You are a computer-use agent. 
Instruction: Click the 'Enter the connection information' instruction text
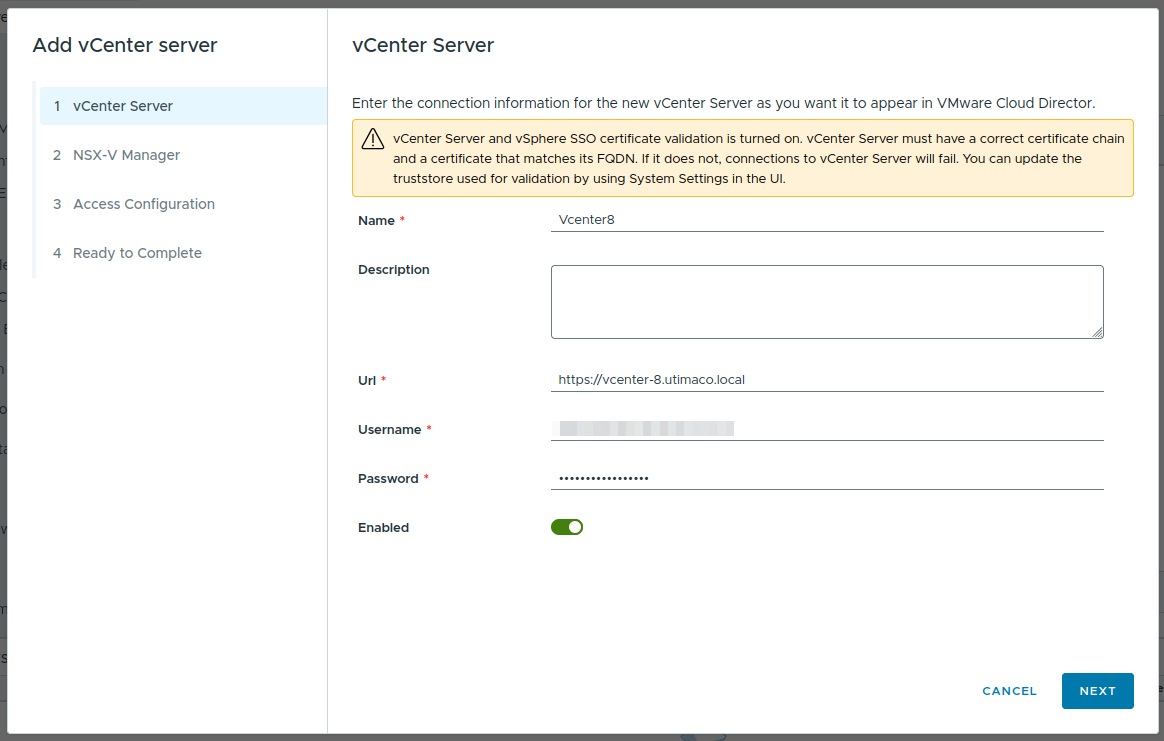[723, 103]
